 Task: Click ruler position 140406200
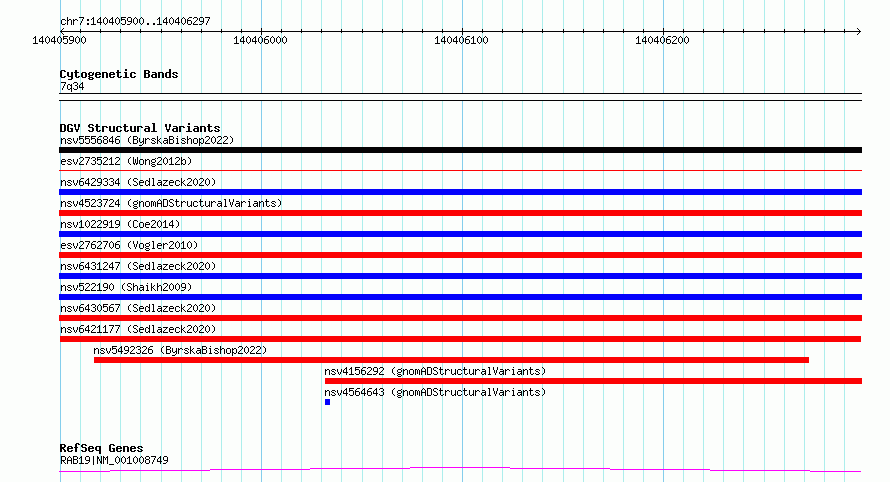(662, 40)
